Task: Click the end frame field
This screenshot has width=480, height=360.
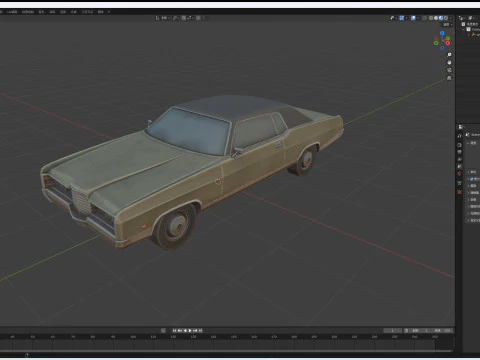Action: [442, 331]
